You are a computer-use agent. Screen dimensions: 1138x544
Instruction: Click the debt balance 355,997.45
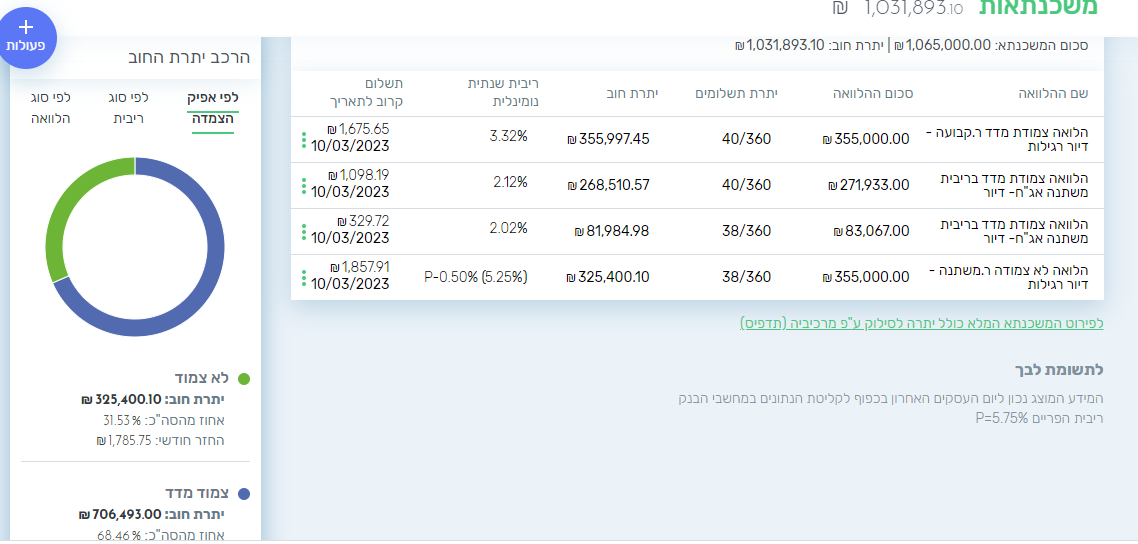(608, 139)
